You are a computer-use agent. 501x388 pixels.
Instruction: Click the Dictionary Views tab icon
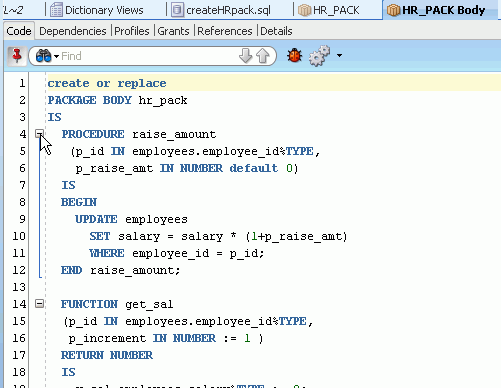coord(56,10)
